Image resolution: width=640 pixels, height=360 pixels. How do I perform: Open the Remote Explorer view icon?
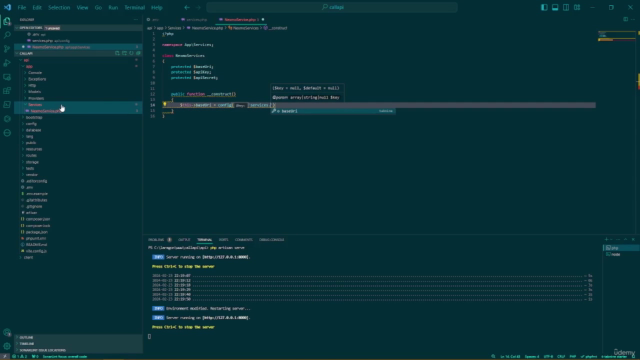pos(7,77)
